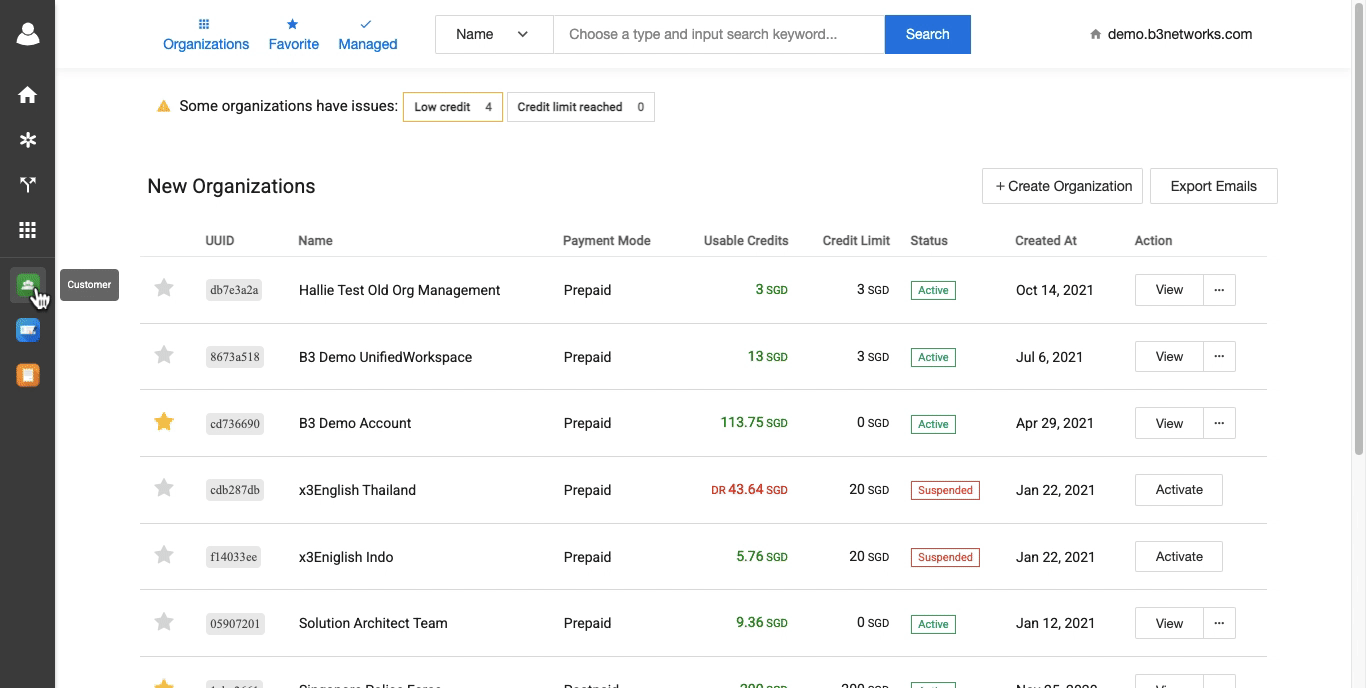Toggle favorite star for x3English Thailand
The height and width of the screenshot is (688, 1366).
point(164,488)
